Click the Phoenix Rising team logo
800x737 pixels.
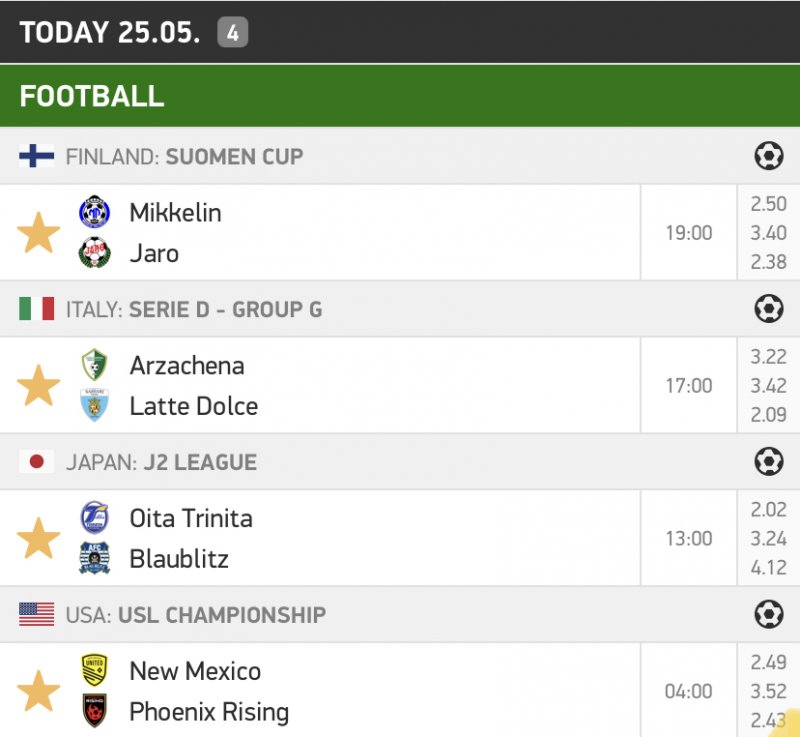click(95, 711)
